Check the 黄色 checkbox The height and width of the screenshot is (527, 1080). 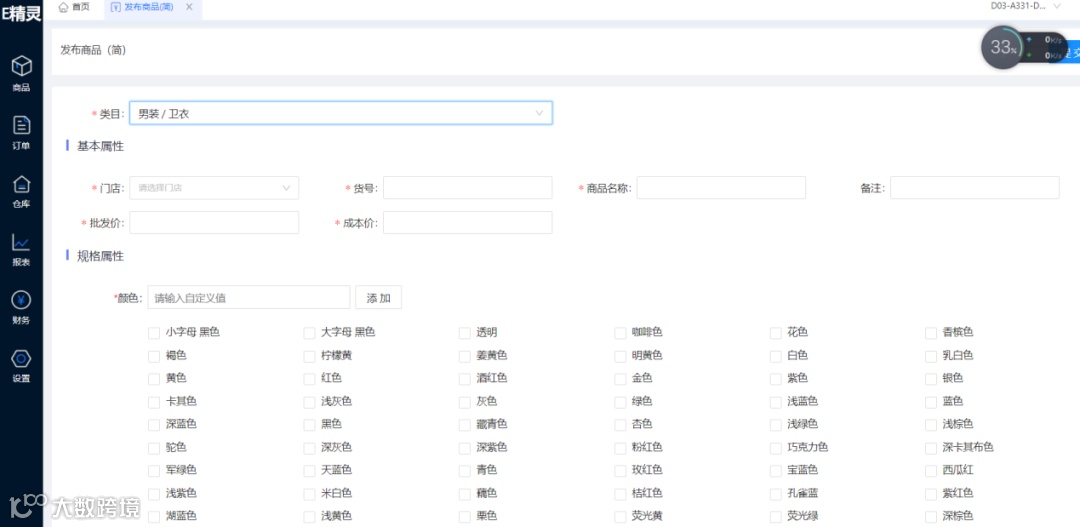pyautogui.click(x=154, y=378)
